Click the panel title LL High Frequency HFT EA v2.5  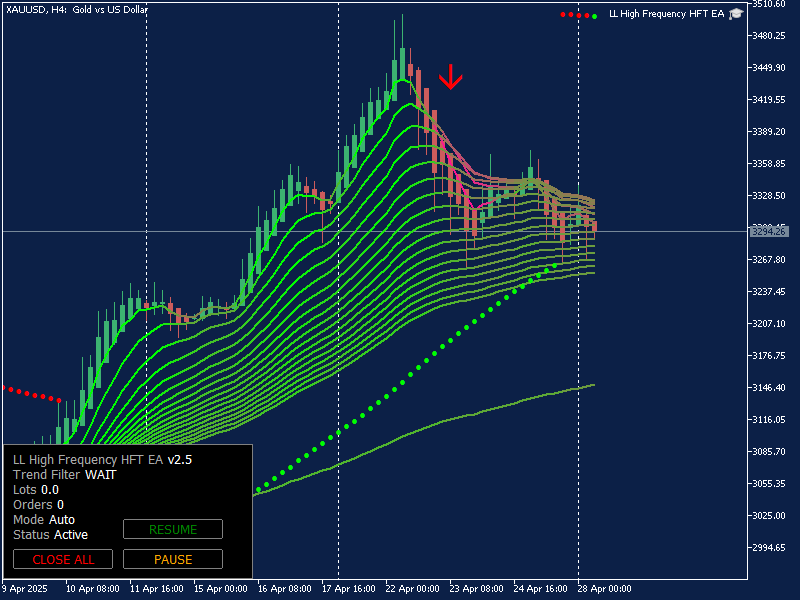coord(103,460)
